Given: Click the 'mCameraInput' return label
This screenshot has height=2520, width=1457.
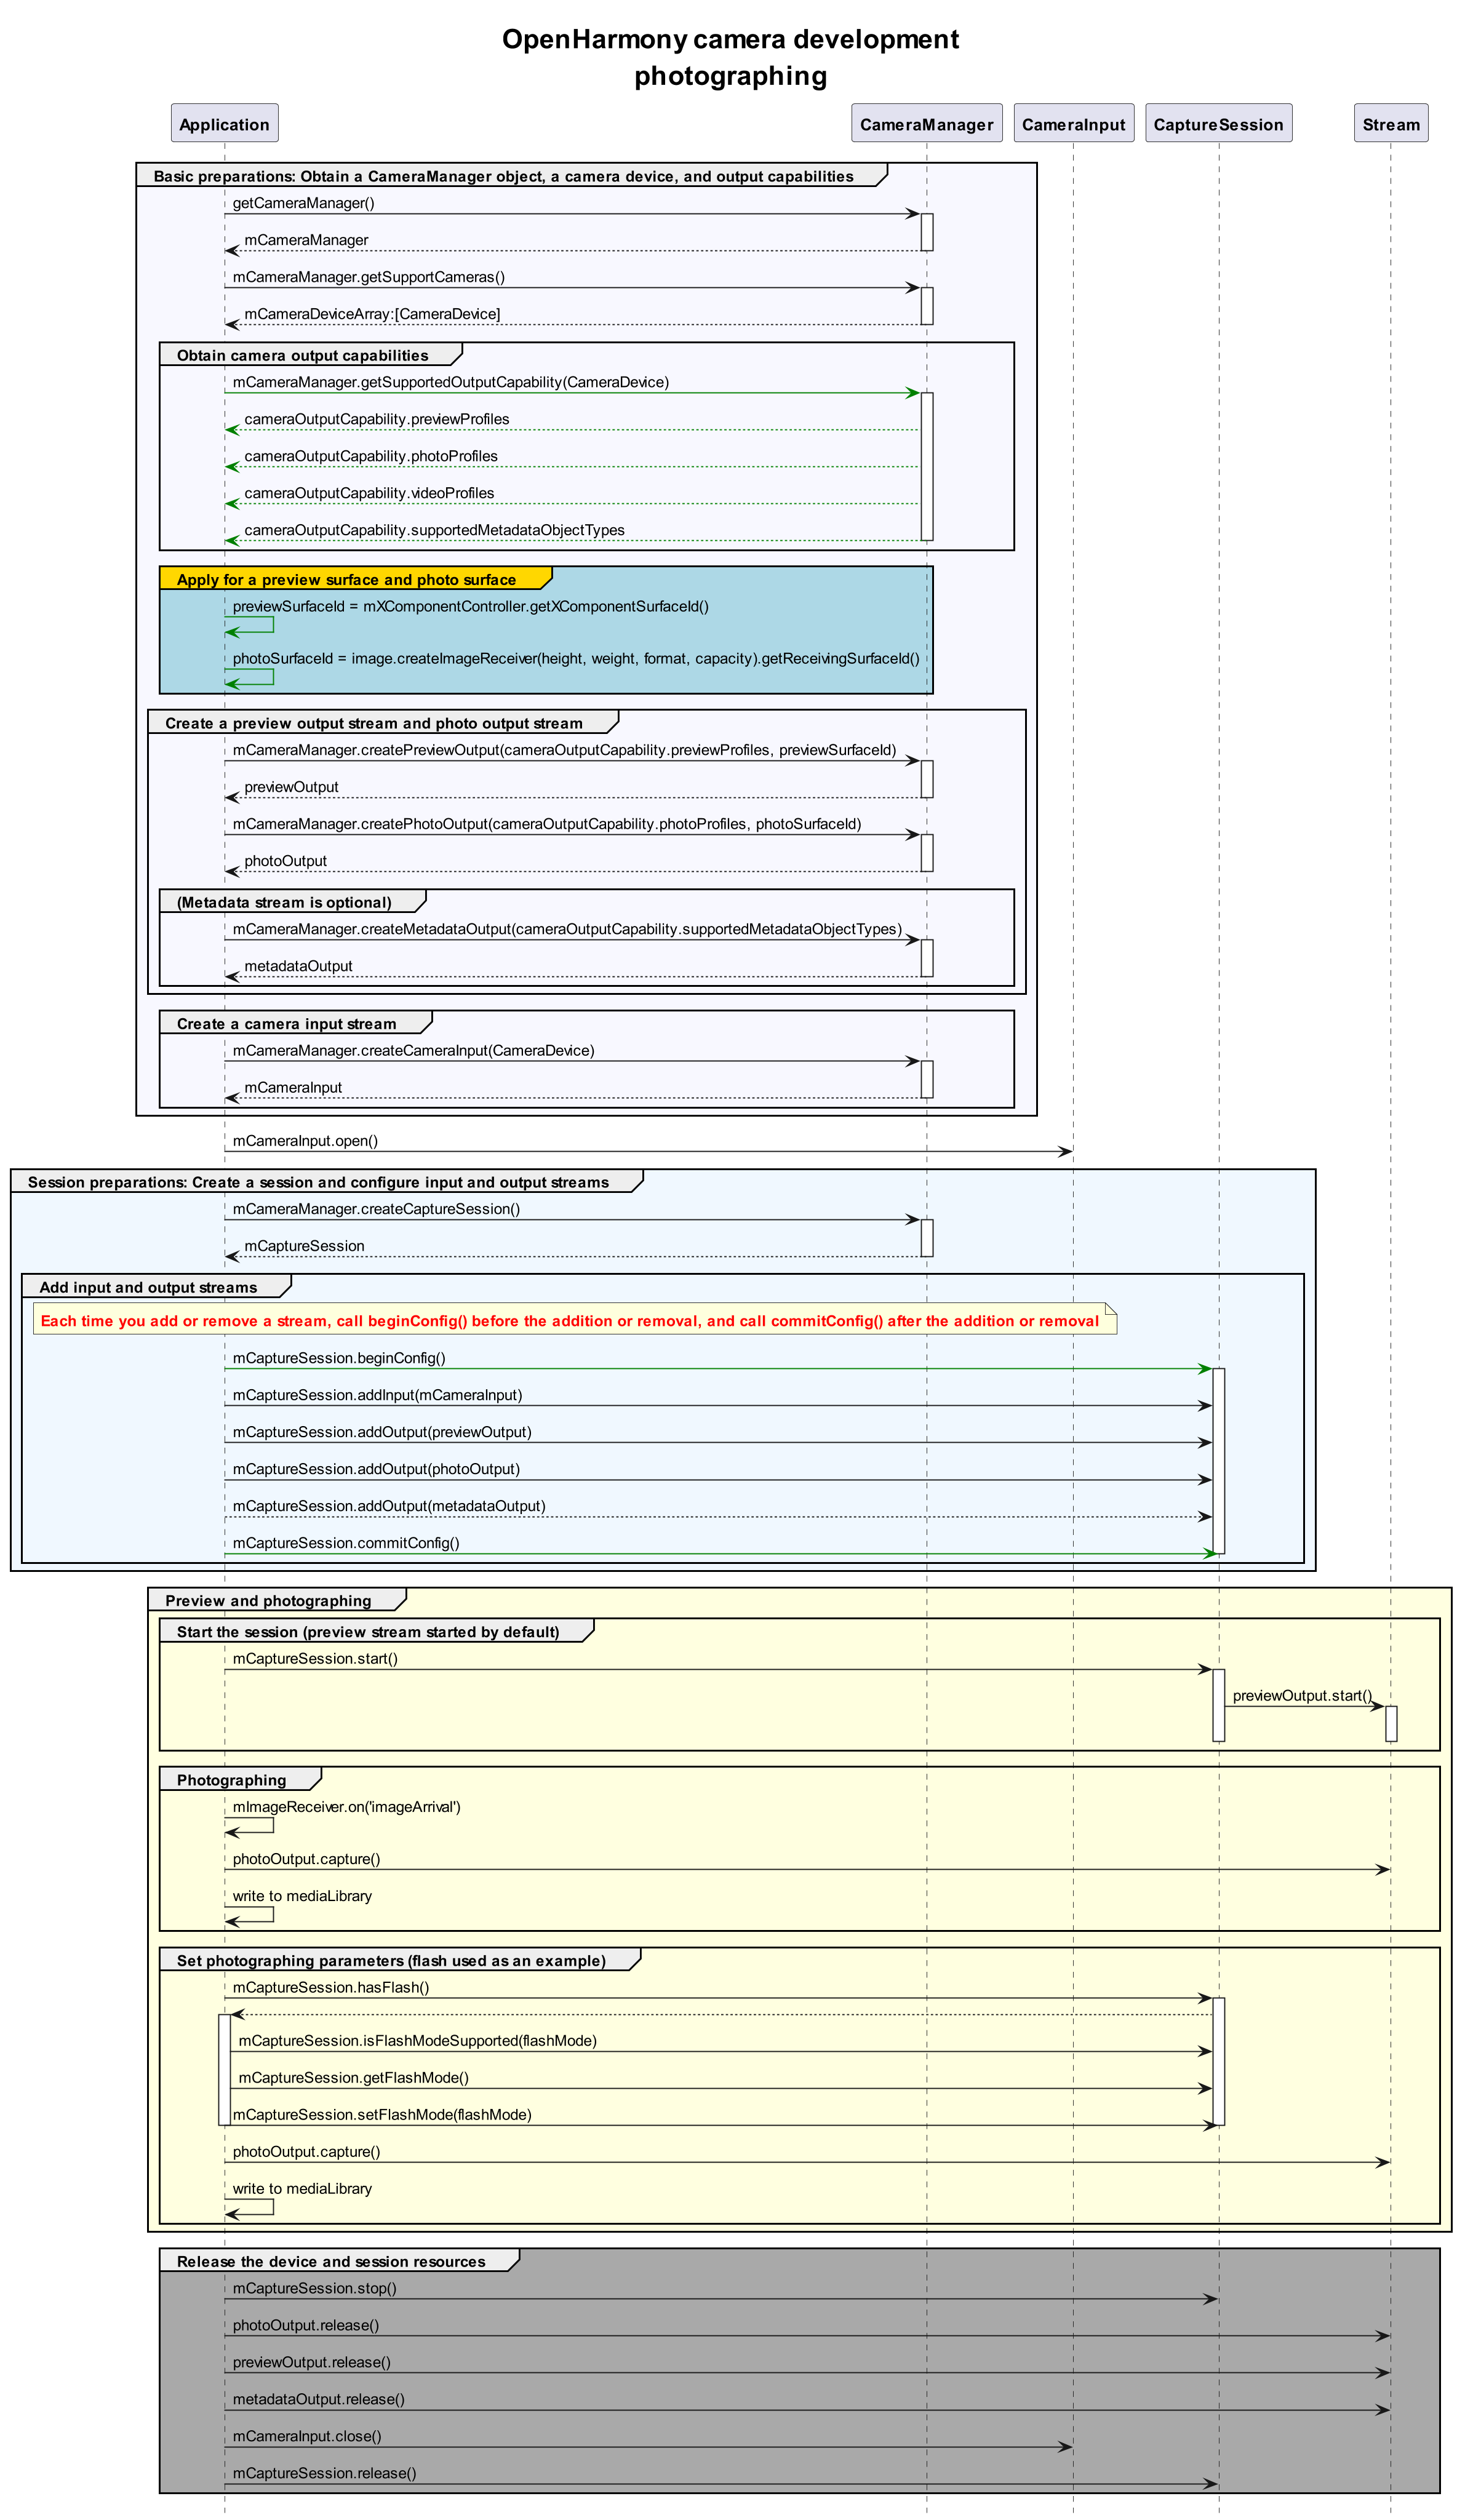Looking at the screenshot, I should (293, 1088).
